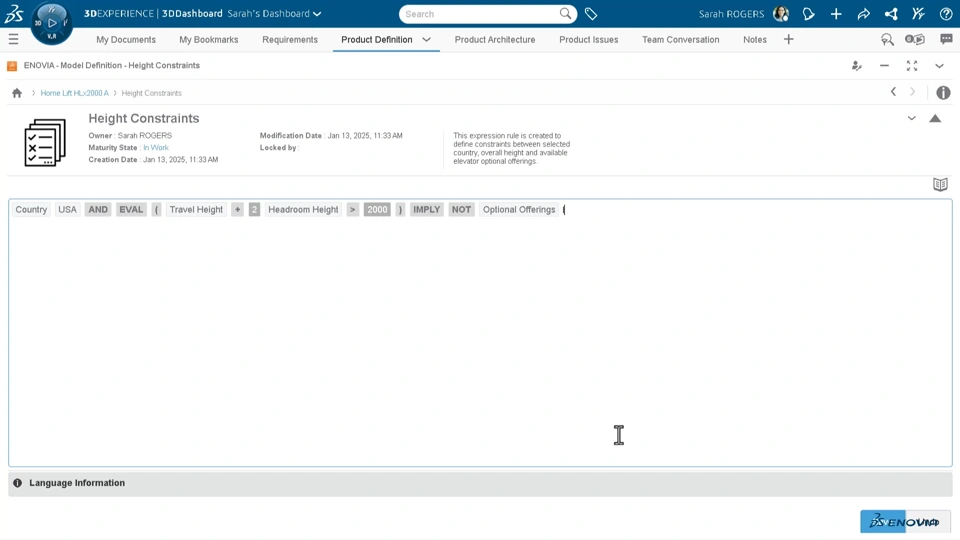Open the information panel icon
Image resolution: width=960 pixels, height=540 pixels.
click(x=943, y=92)
